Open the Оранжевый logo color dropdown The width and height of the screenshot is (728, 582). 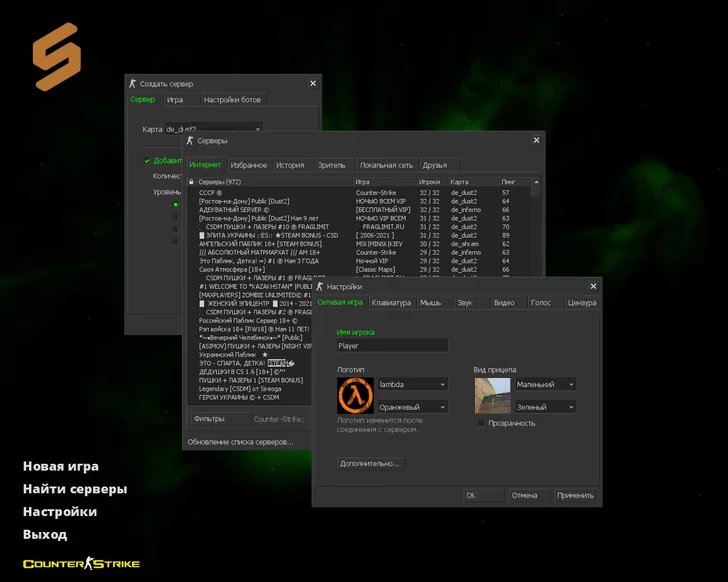click(x=412, y=407)
